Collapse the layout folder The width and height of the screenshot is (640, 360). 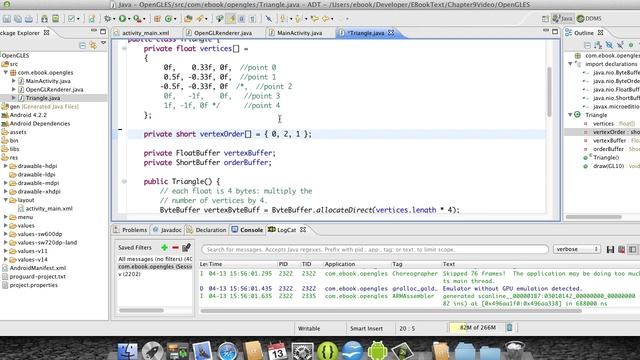click(6, 200)
